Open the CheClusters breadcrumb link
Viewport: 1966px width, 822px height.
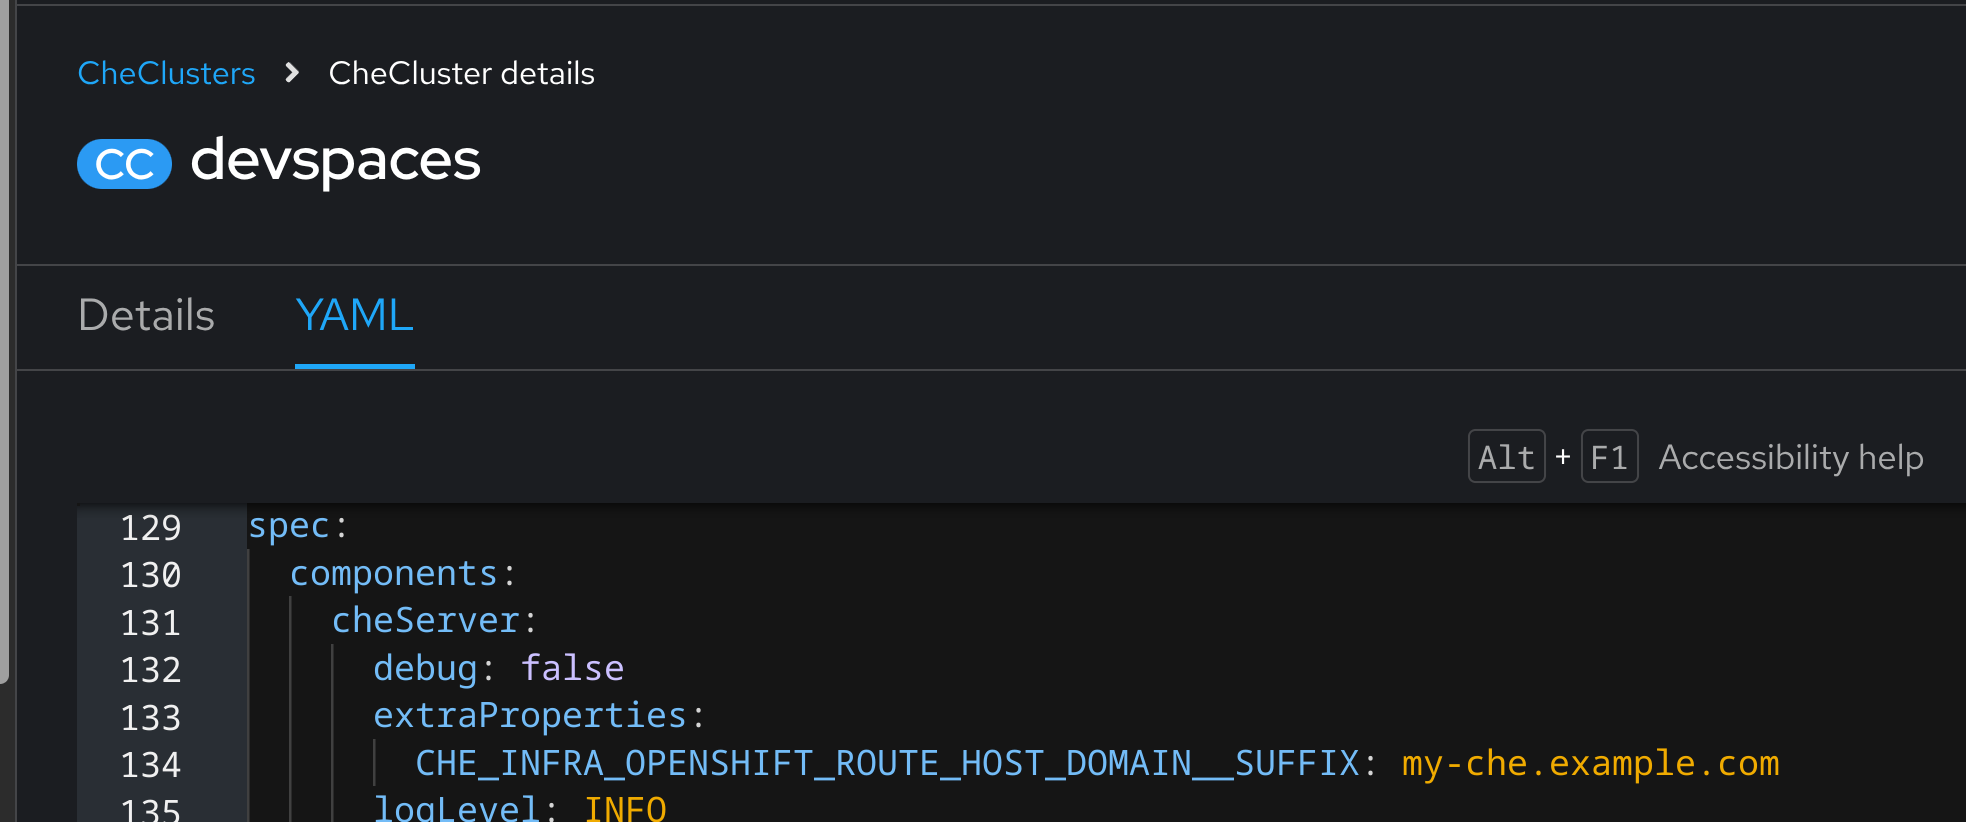(x=166, y=73)
